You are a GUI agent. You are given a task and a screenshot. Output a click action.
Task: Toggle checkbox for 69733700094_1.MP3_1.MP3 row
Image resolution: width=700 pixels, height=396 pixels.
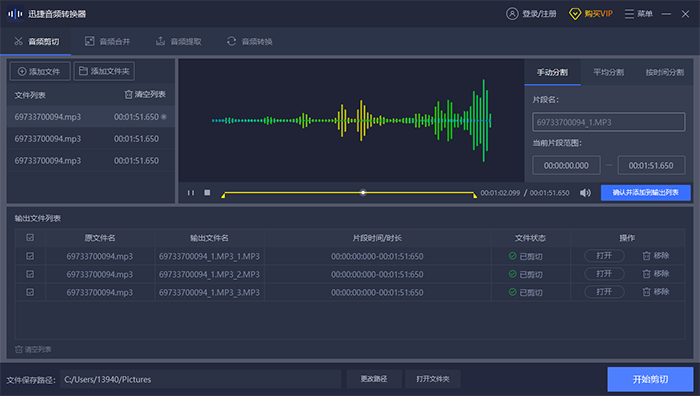click(x=30, y=256)
